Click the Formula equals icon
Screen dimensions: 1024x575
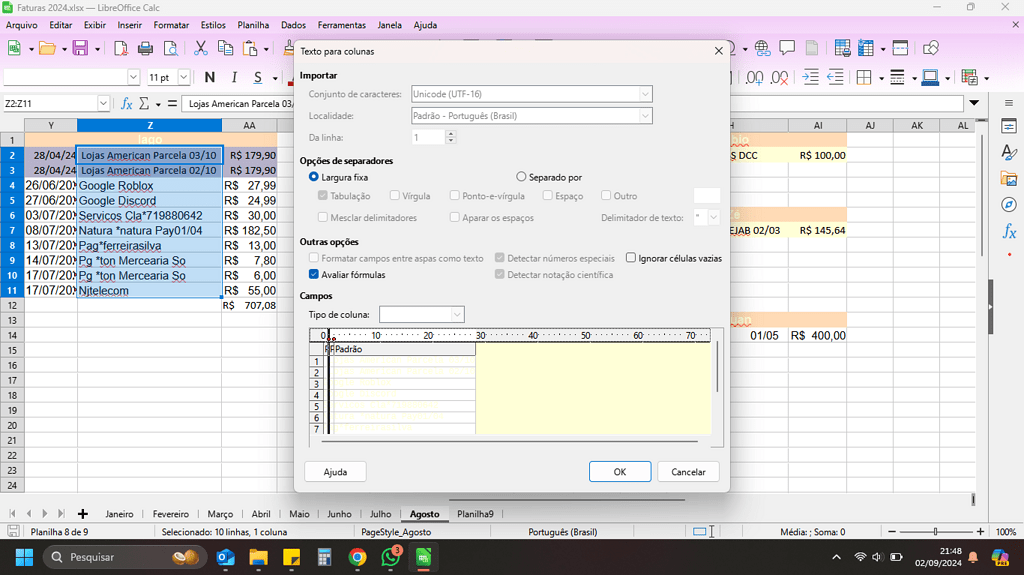click(x=172, y=103)
